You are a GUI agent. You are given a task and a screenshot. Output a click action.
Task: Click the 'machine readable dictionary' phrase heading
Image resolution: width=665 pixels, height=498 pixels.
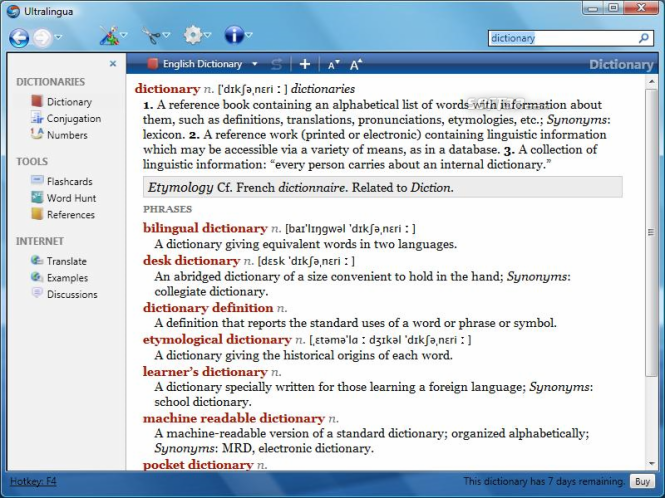click(x=234, y=418)
